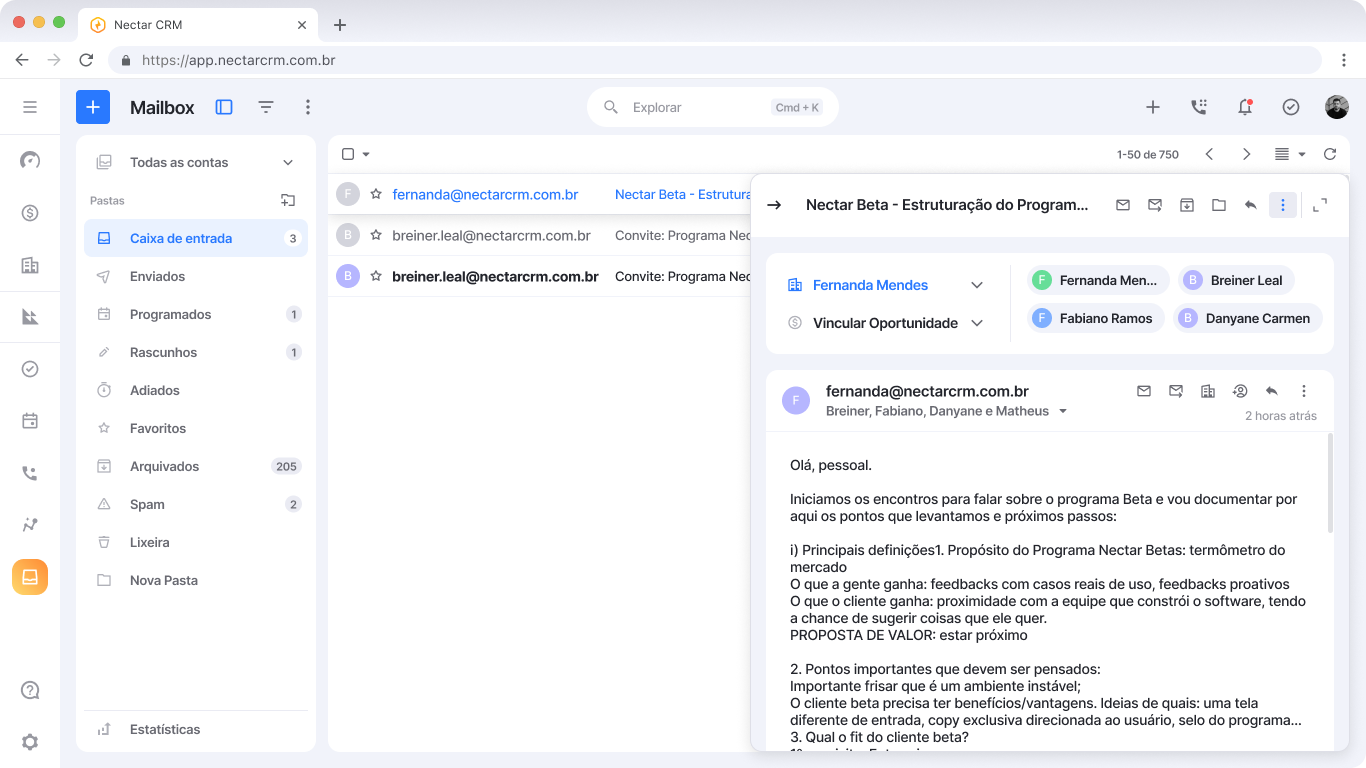The width and height of the screenshot is (1366, 768).
Task: Archive the thread from the panel header
Action: click(1187, 205)
